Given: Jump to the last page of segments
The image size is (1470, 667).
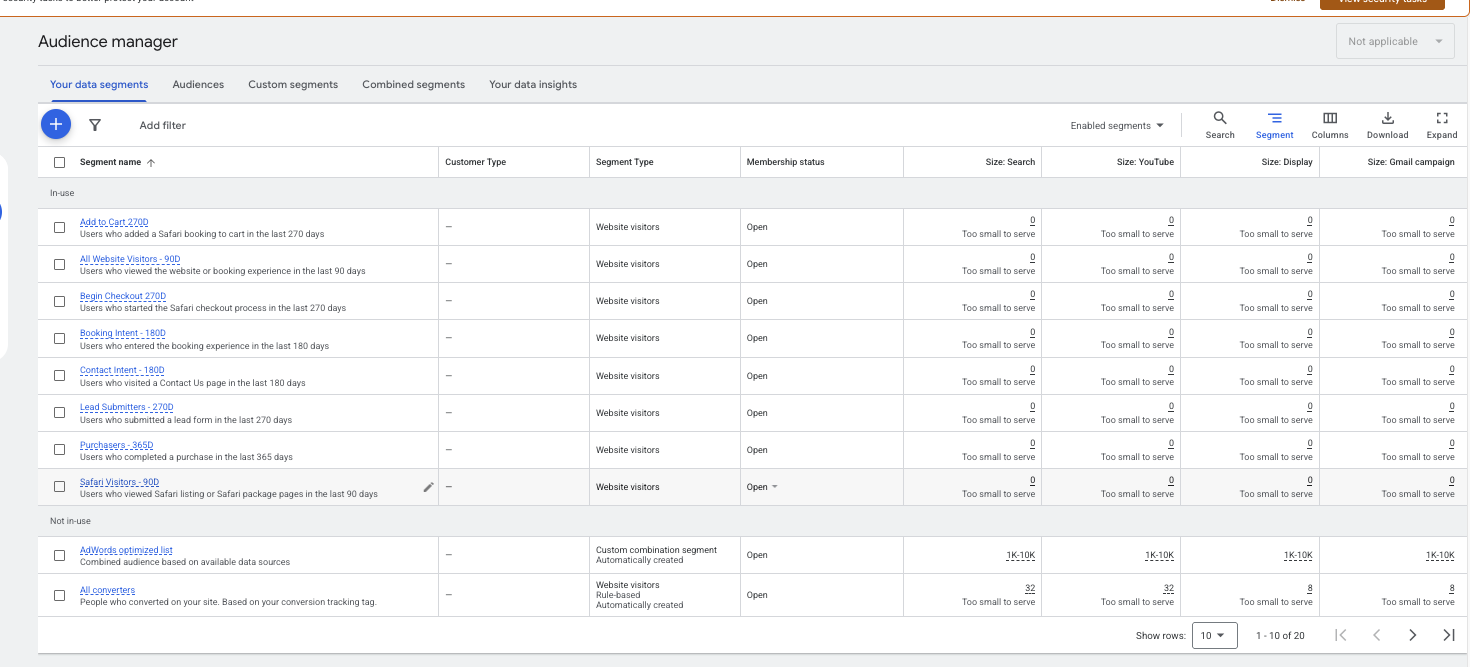Looking at the screenshot, I should point(1448,635).
